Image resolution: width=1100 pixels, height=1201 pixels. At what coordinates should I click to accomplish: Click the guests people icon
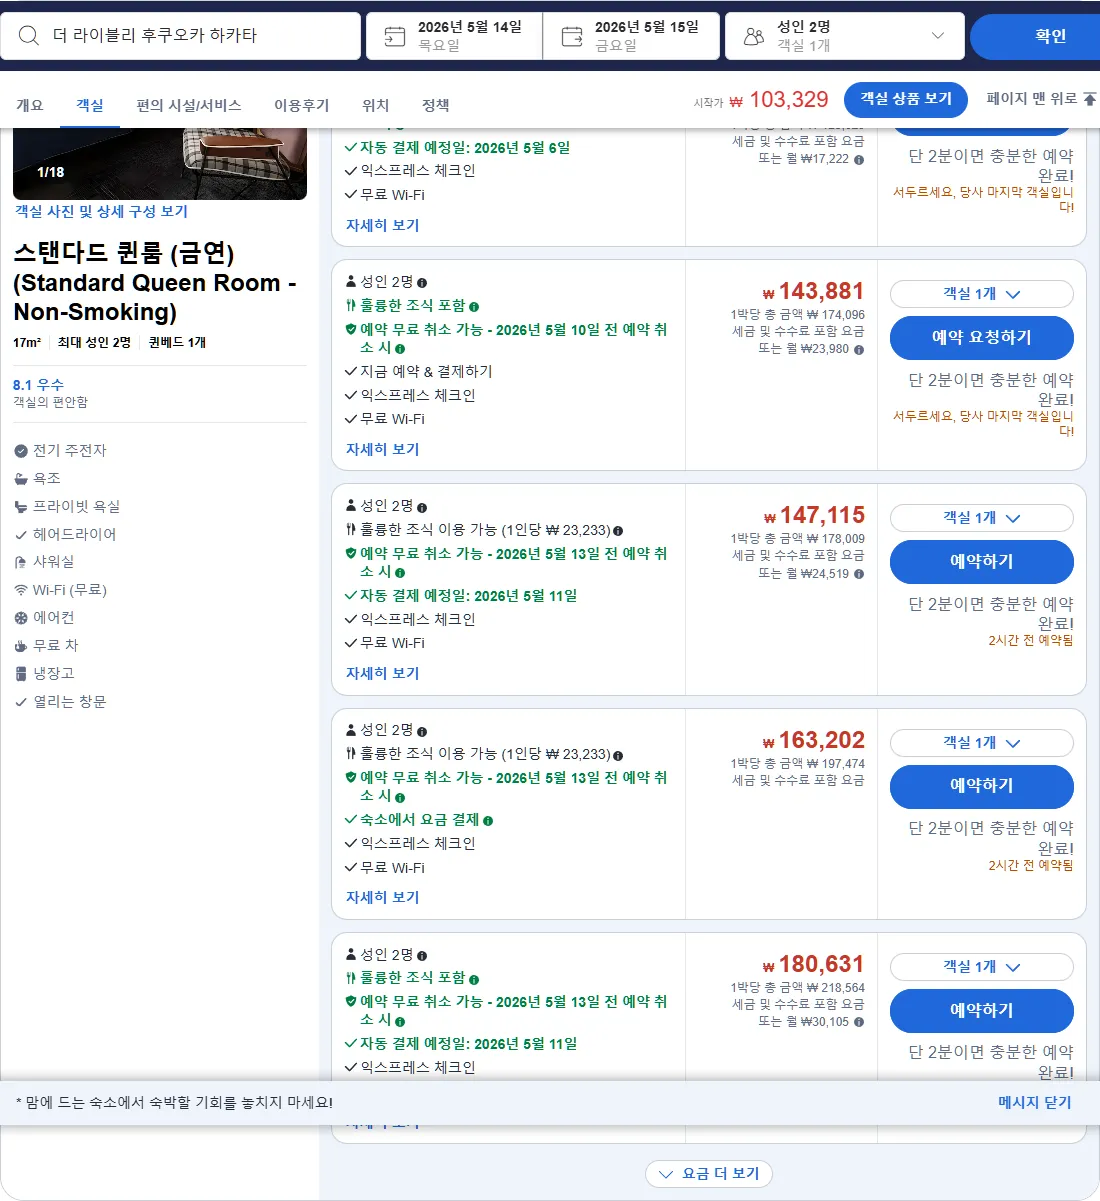click(x=754, y=37)
